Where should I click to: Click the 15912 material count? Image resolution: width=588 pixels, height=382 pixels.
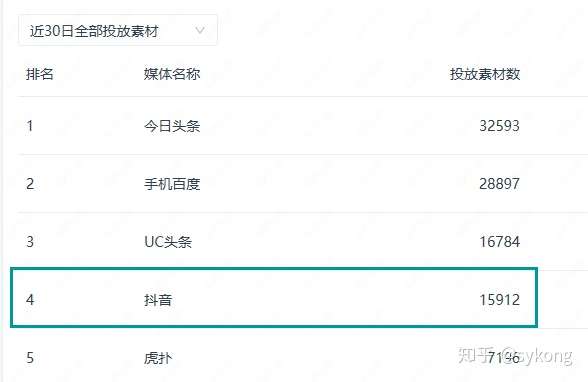point(500,300)
